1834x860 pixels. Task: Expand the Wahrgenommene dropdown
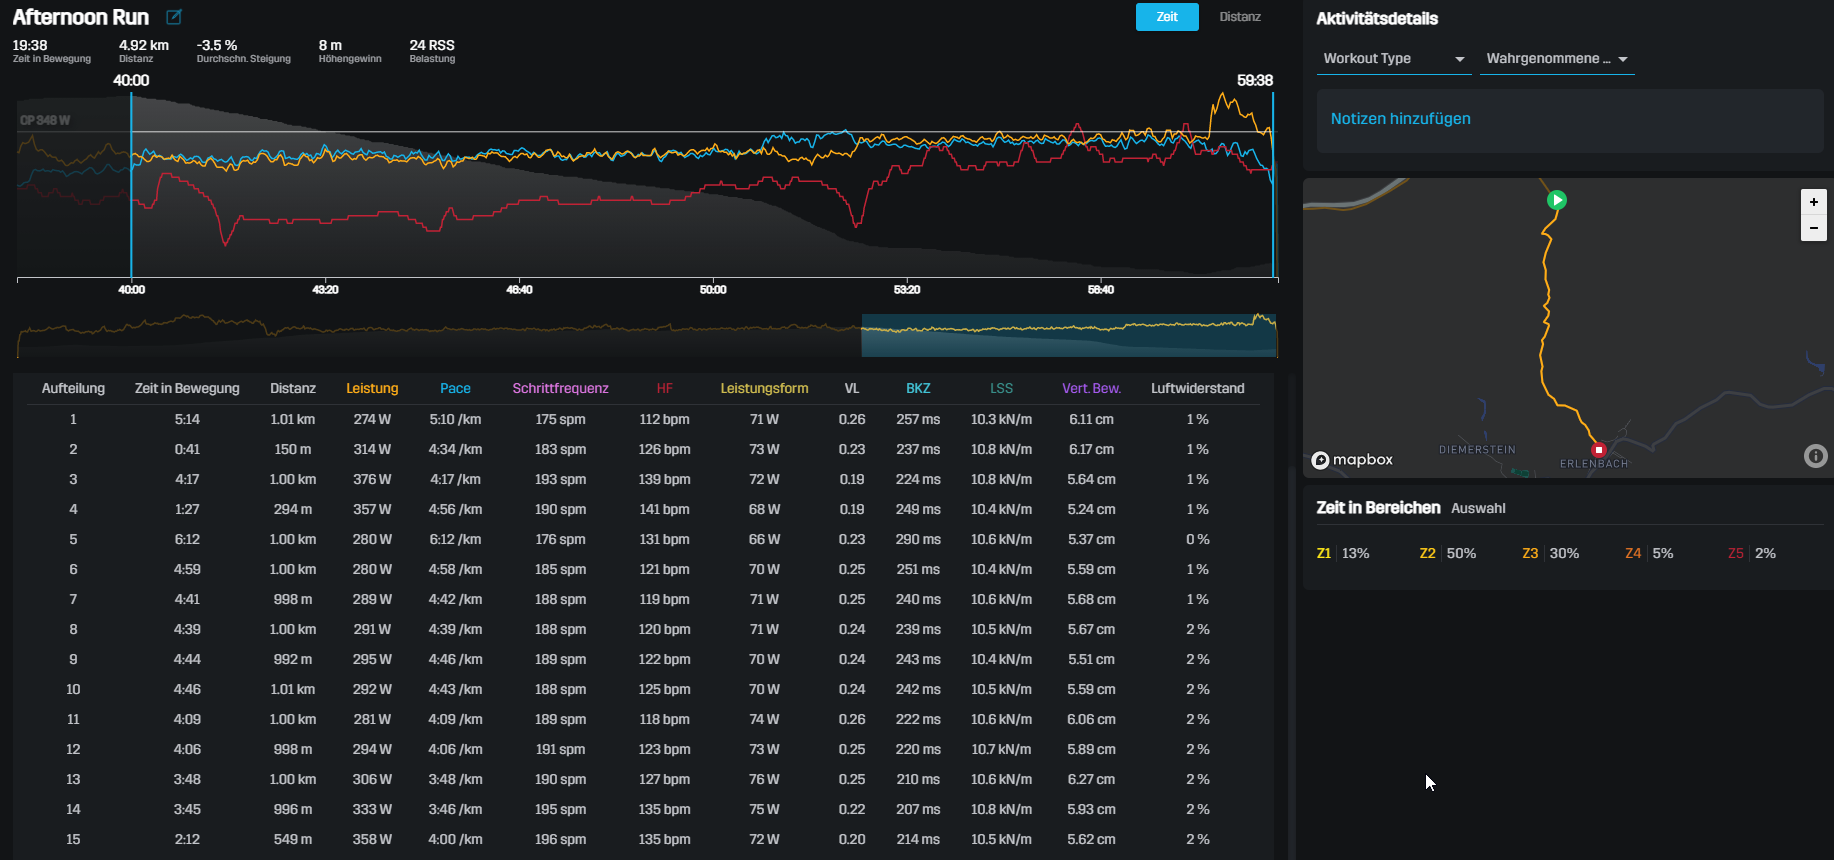pyautogui.click(x=1556, y=59)
